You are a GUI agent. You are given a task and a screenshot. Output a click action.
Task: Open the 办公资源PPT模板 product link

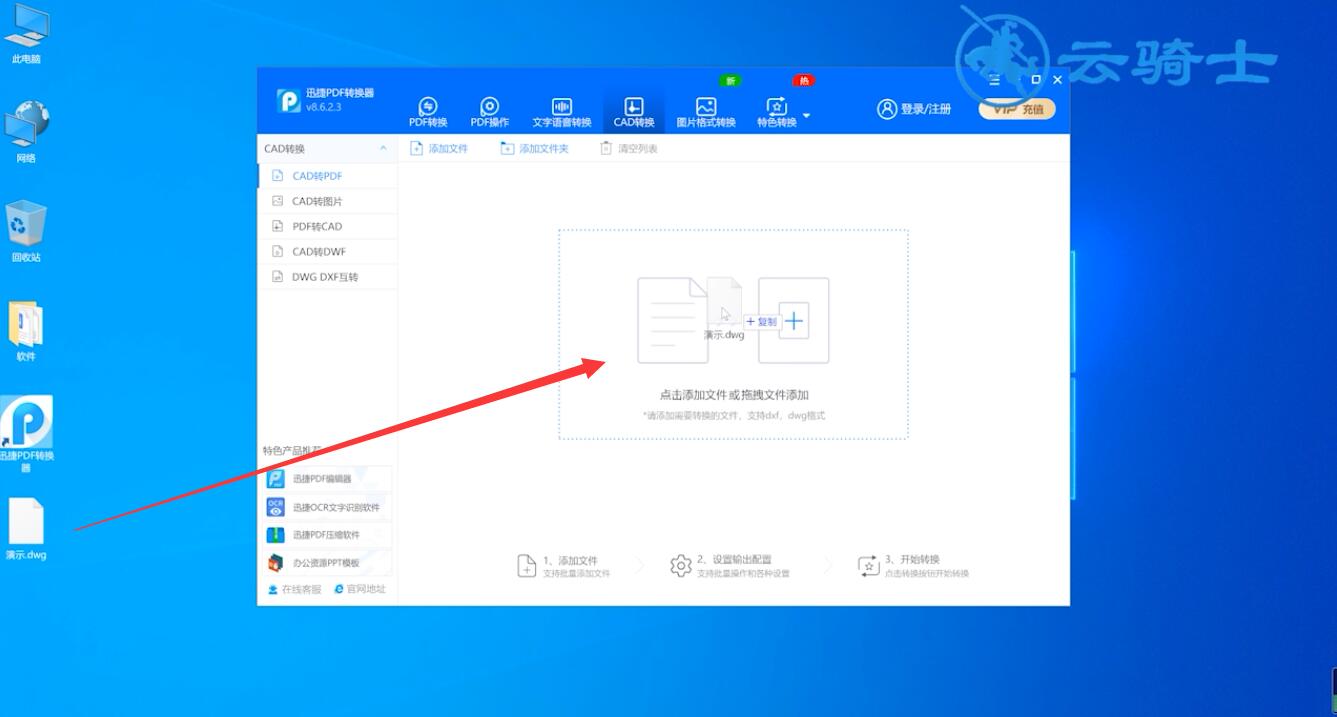328,563
